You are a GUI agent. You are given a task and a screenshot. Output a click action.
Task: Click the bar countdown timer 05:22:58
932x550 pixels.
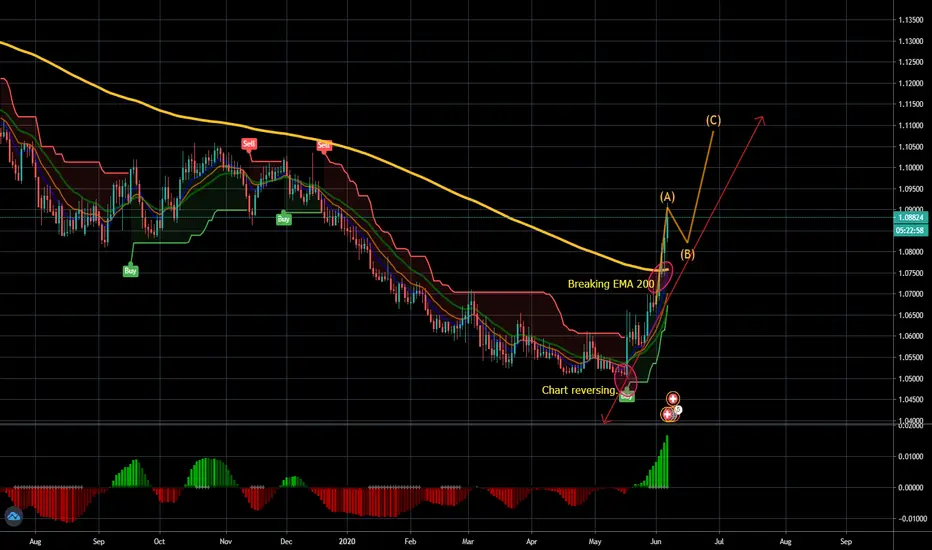pos(911,230)
